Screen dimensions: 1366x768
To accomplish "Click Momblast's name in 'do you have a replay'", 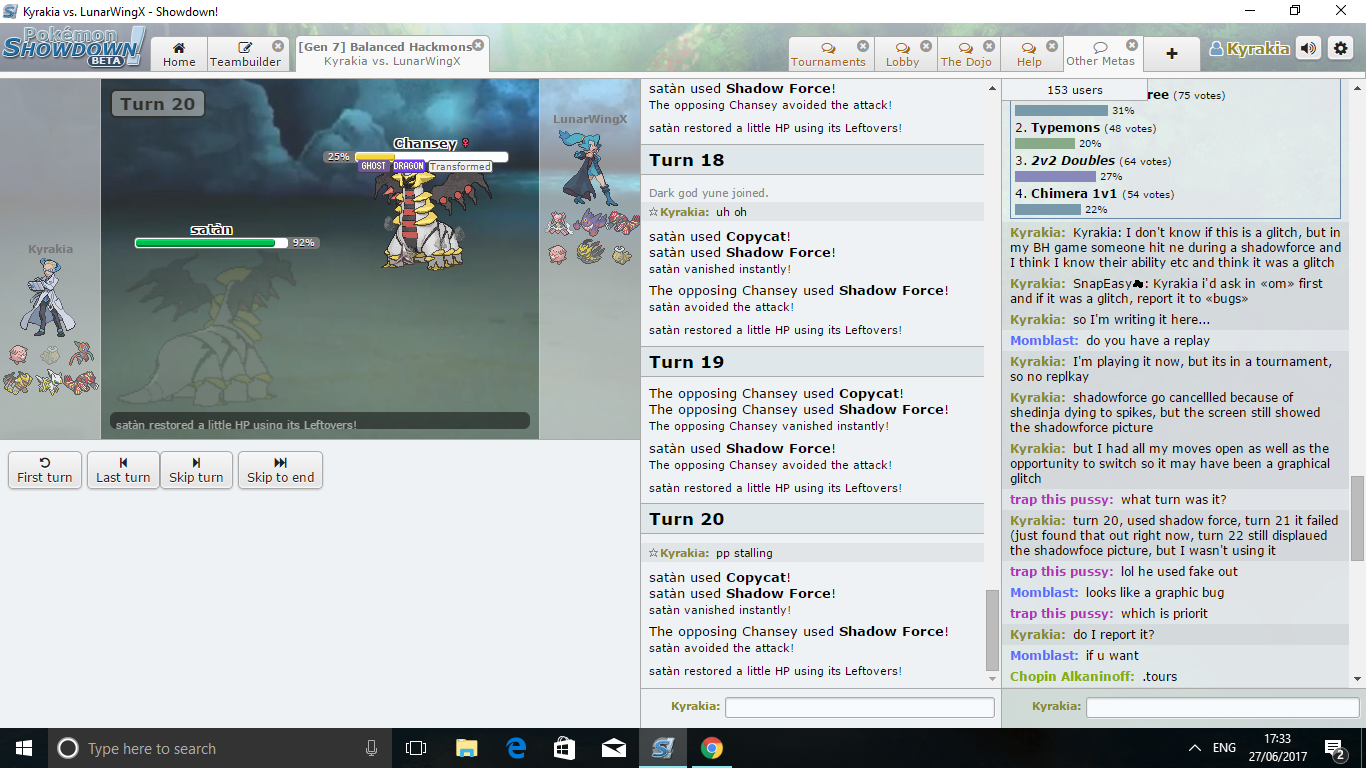I will (1043, 341).
